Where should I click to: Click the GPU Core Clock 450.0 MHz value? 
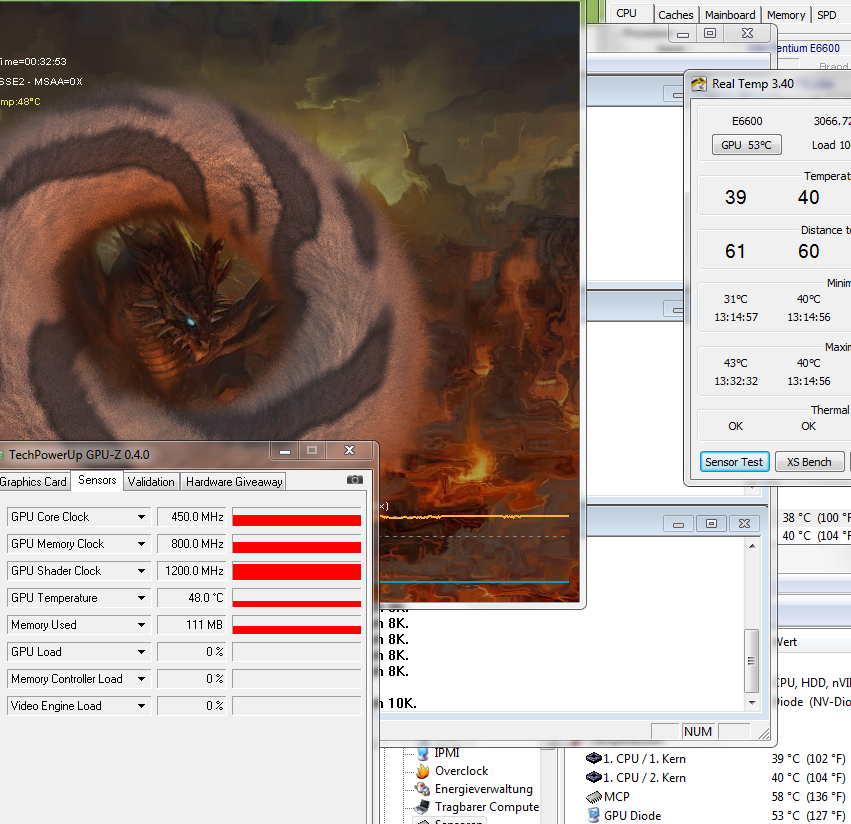(191, 517)
